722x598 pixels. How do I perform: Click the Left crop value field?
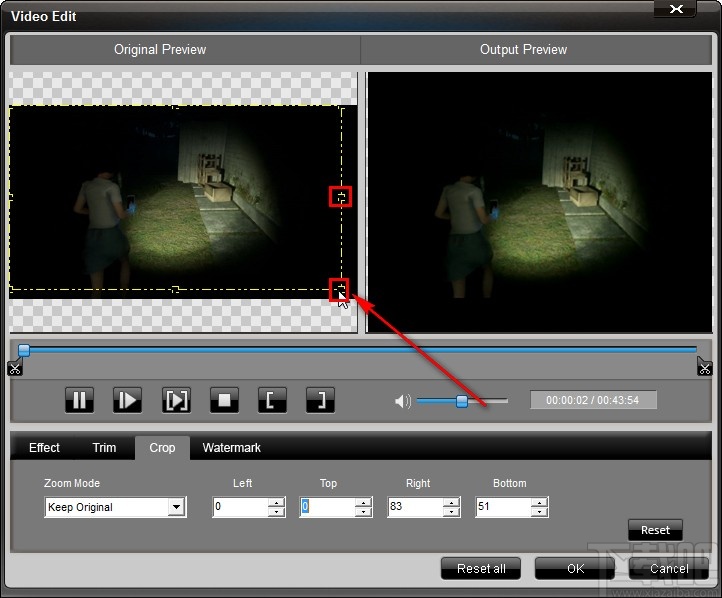coord(240,506)
